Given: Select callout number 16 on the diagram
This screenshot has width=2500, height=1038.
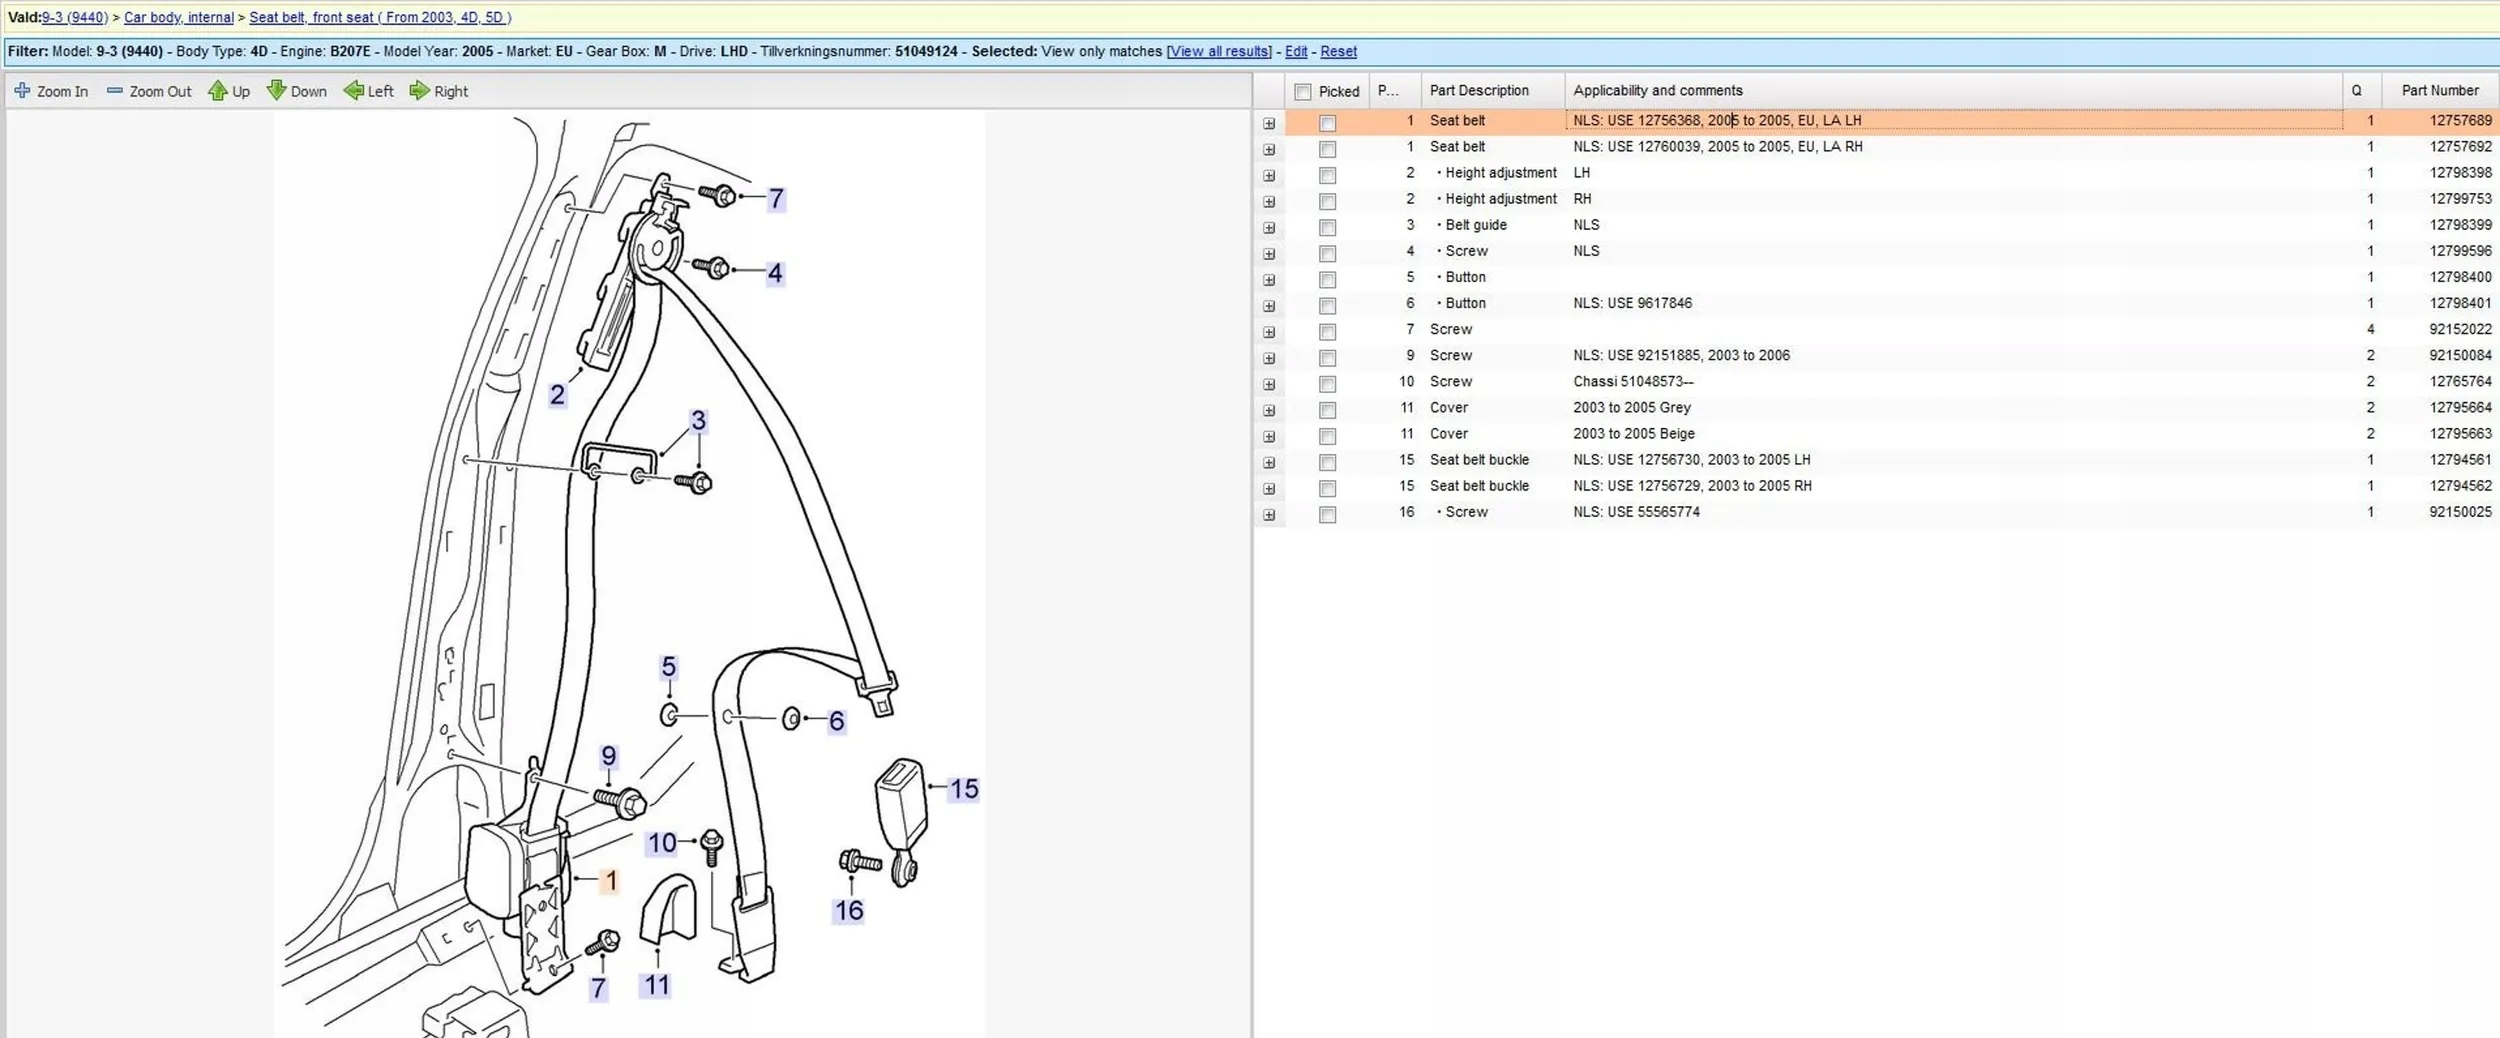Looking at the screenshot, I should coord(849,910).
